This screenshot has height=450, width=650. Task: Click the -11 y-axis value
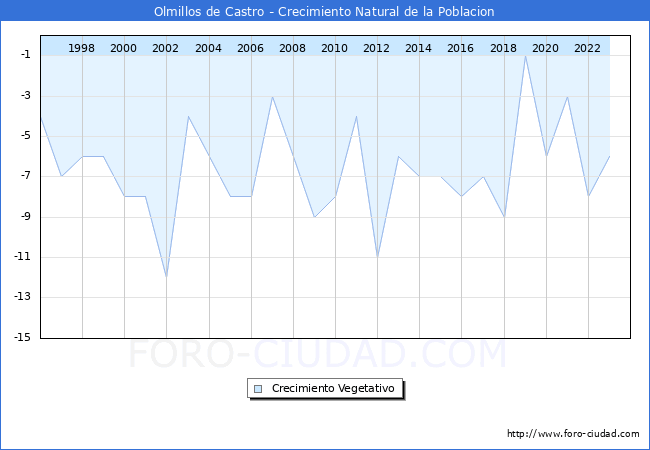23,256
